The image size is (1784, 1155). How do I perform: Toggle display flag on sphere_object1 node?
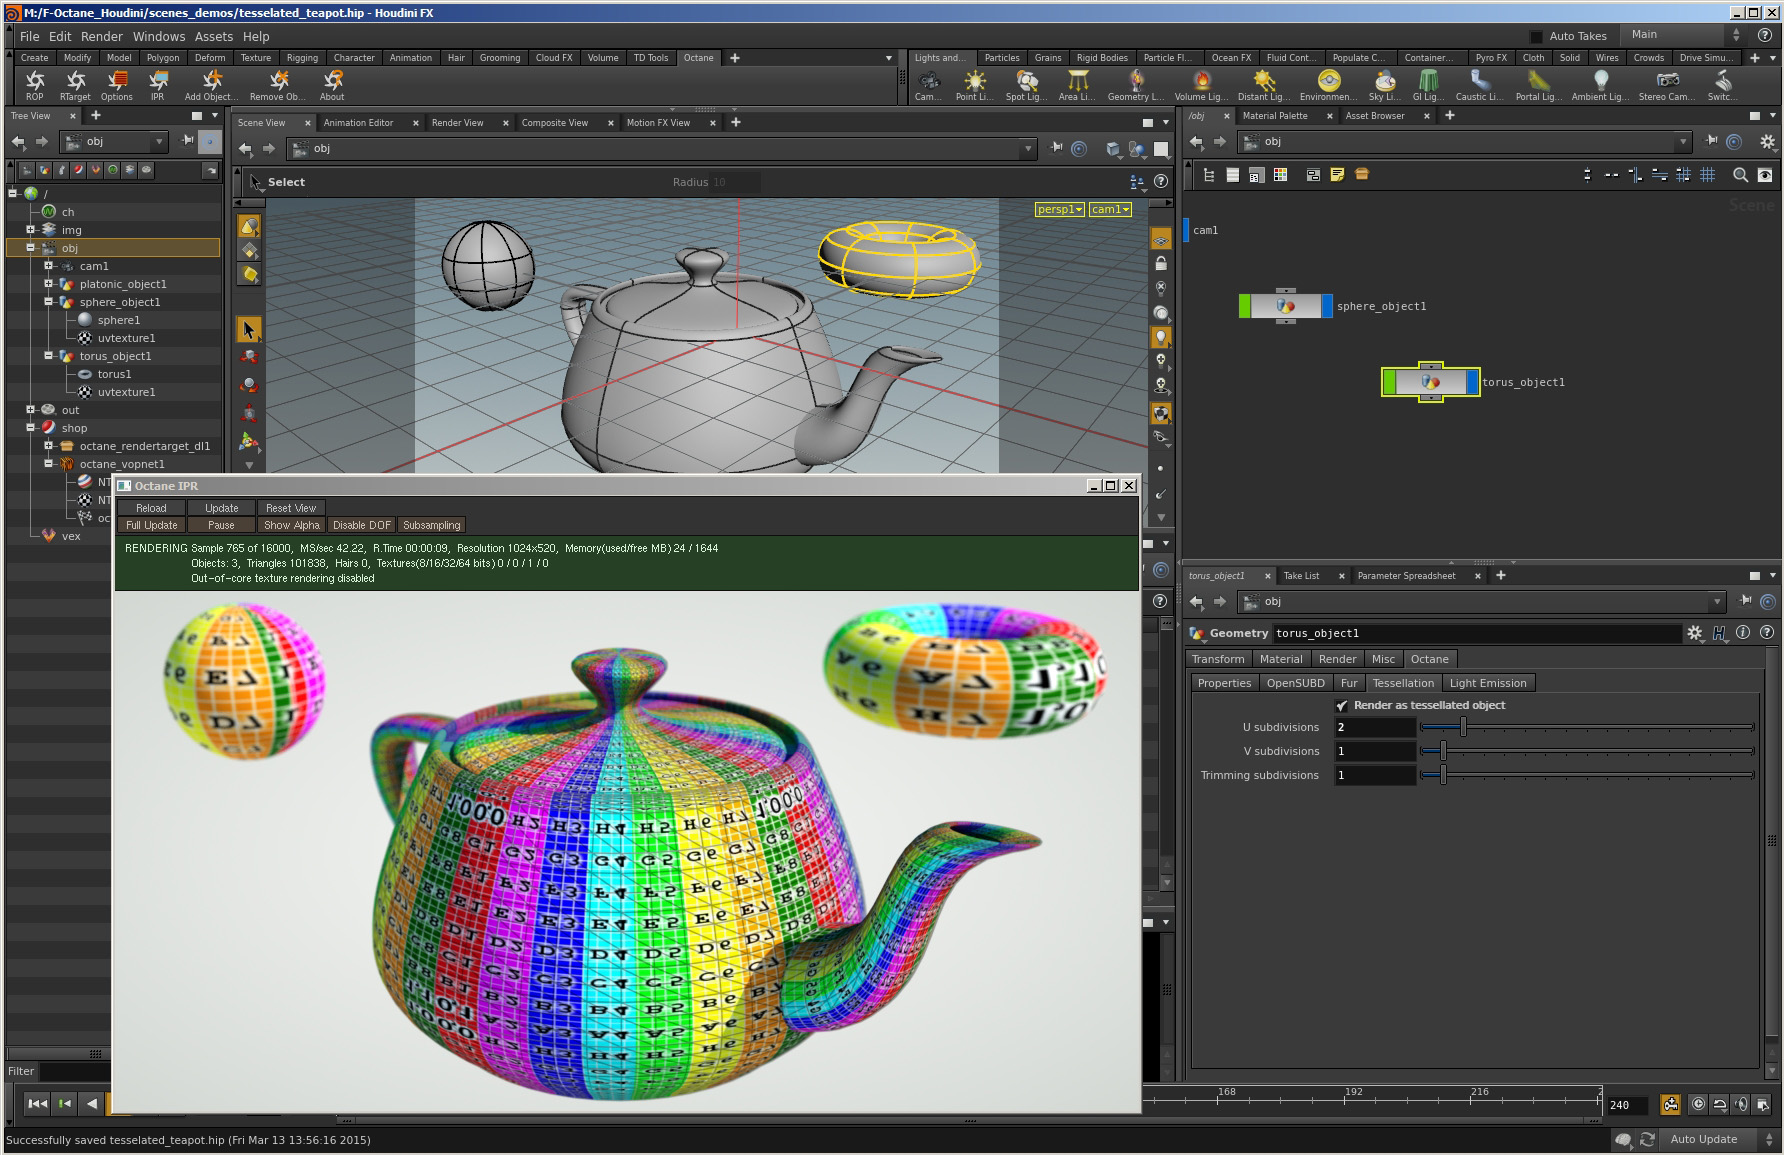pyautogui.click(x=1327, y=306)
